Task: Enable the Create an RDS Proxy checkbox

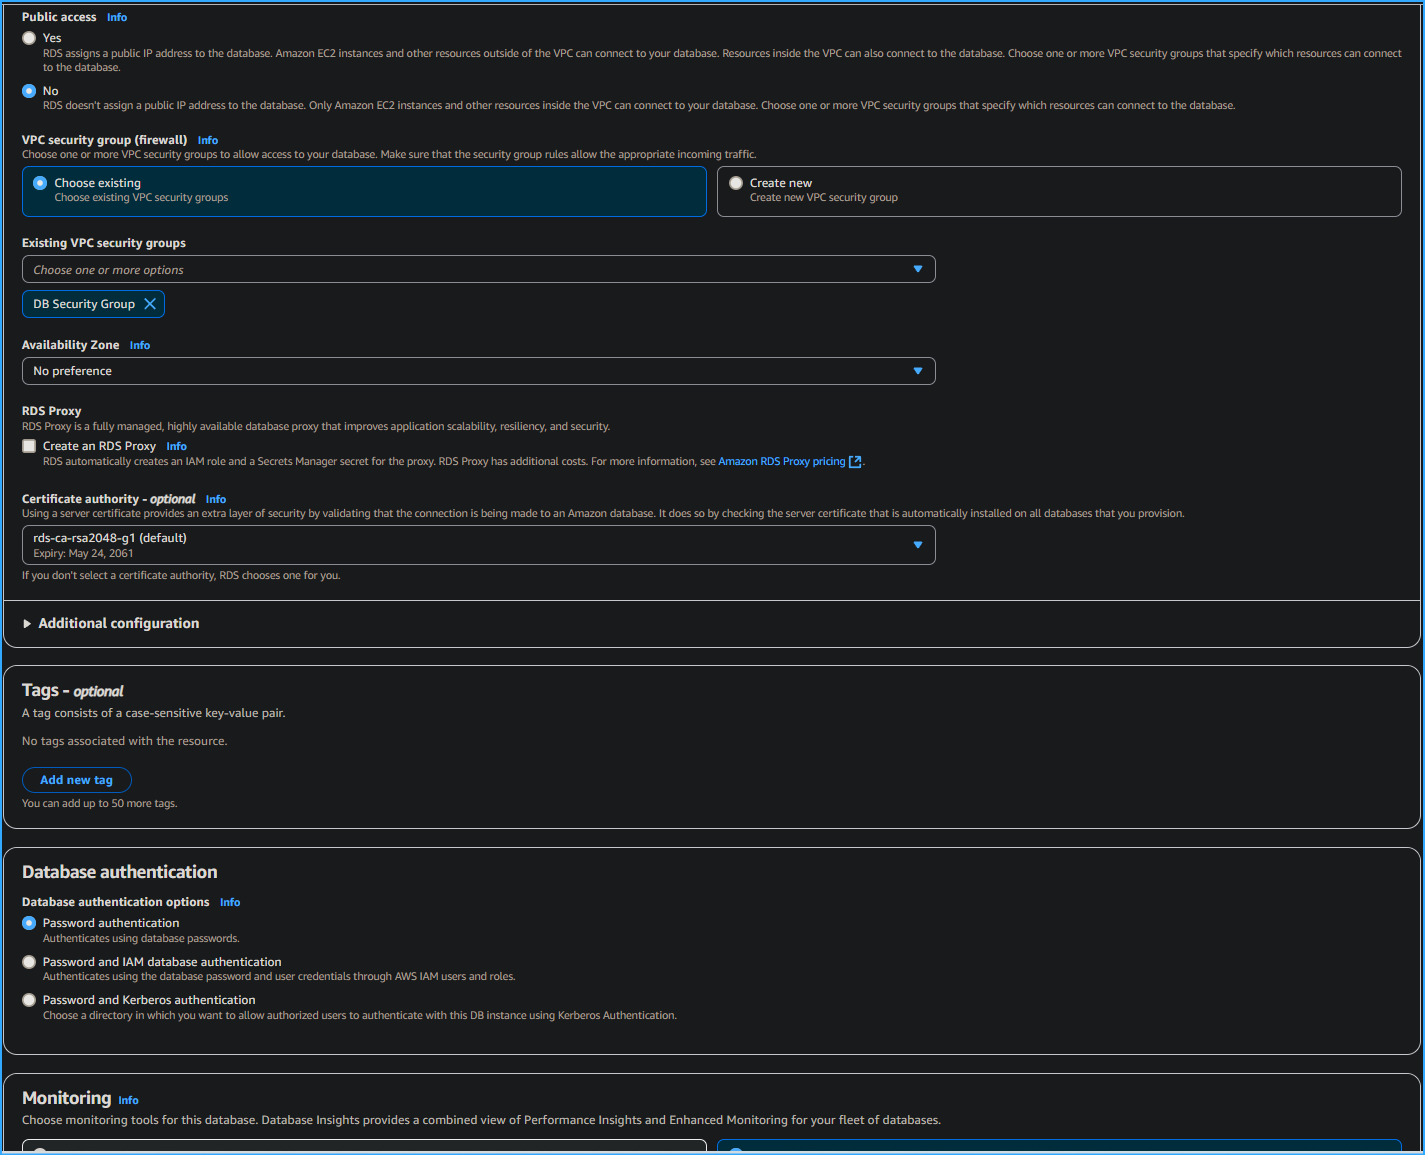Action: [x=28, y=445]
